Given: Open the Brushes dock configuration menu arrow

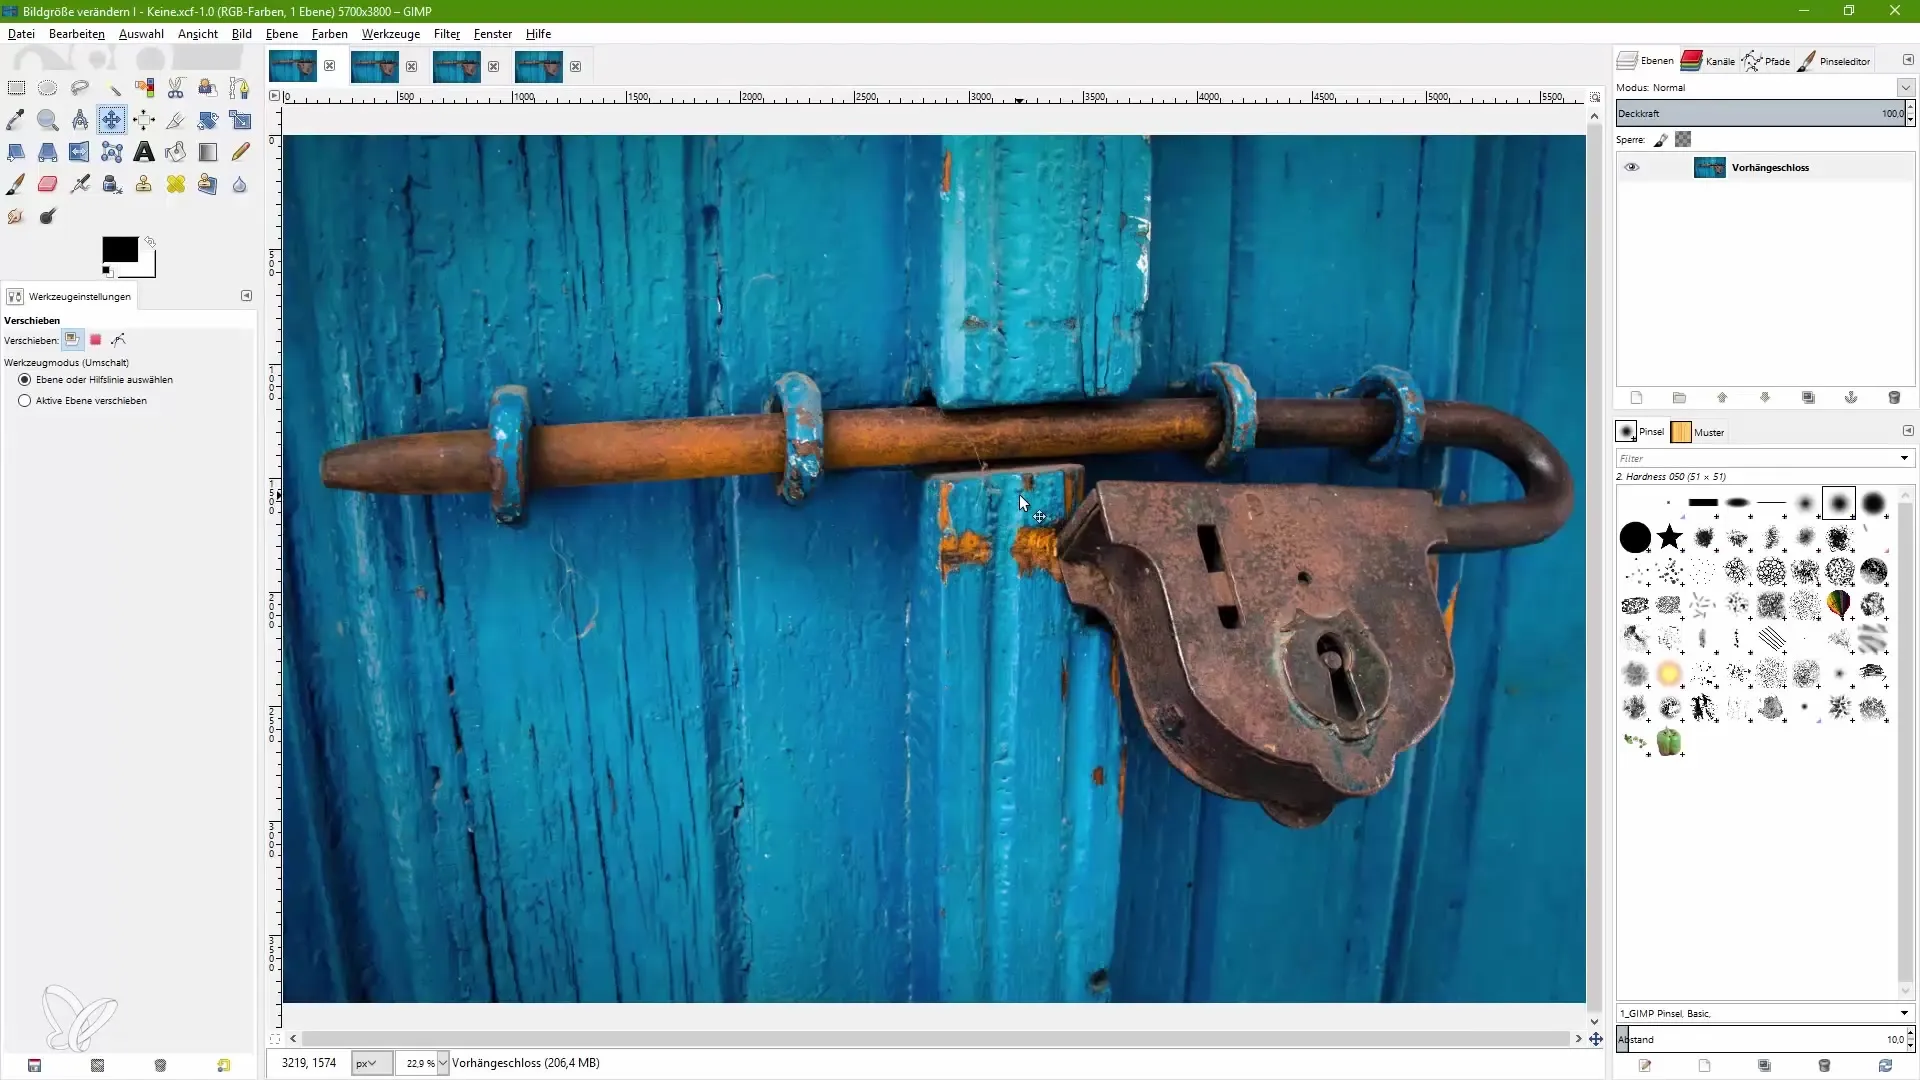Looking at the screenshot, I should click(1908, 431).
